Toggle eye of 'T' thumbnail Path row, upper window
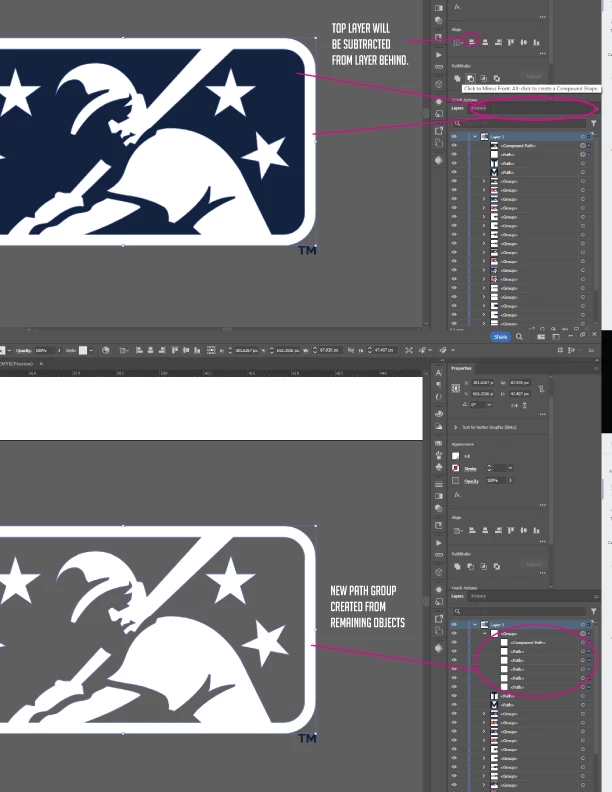This screenshot has width=612, height=792. [x=454, y=163]
